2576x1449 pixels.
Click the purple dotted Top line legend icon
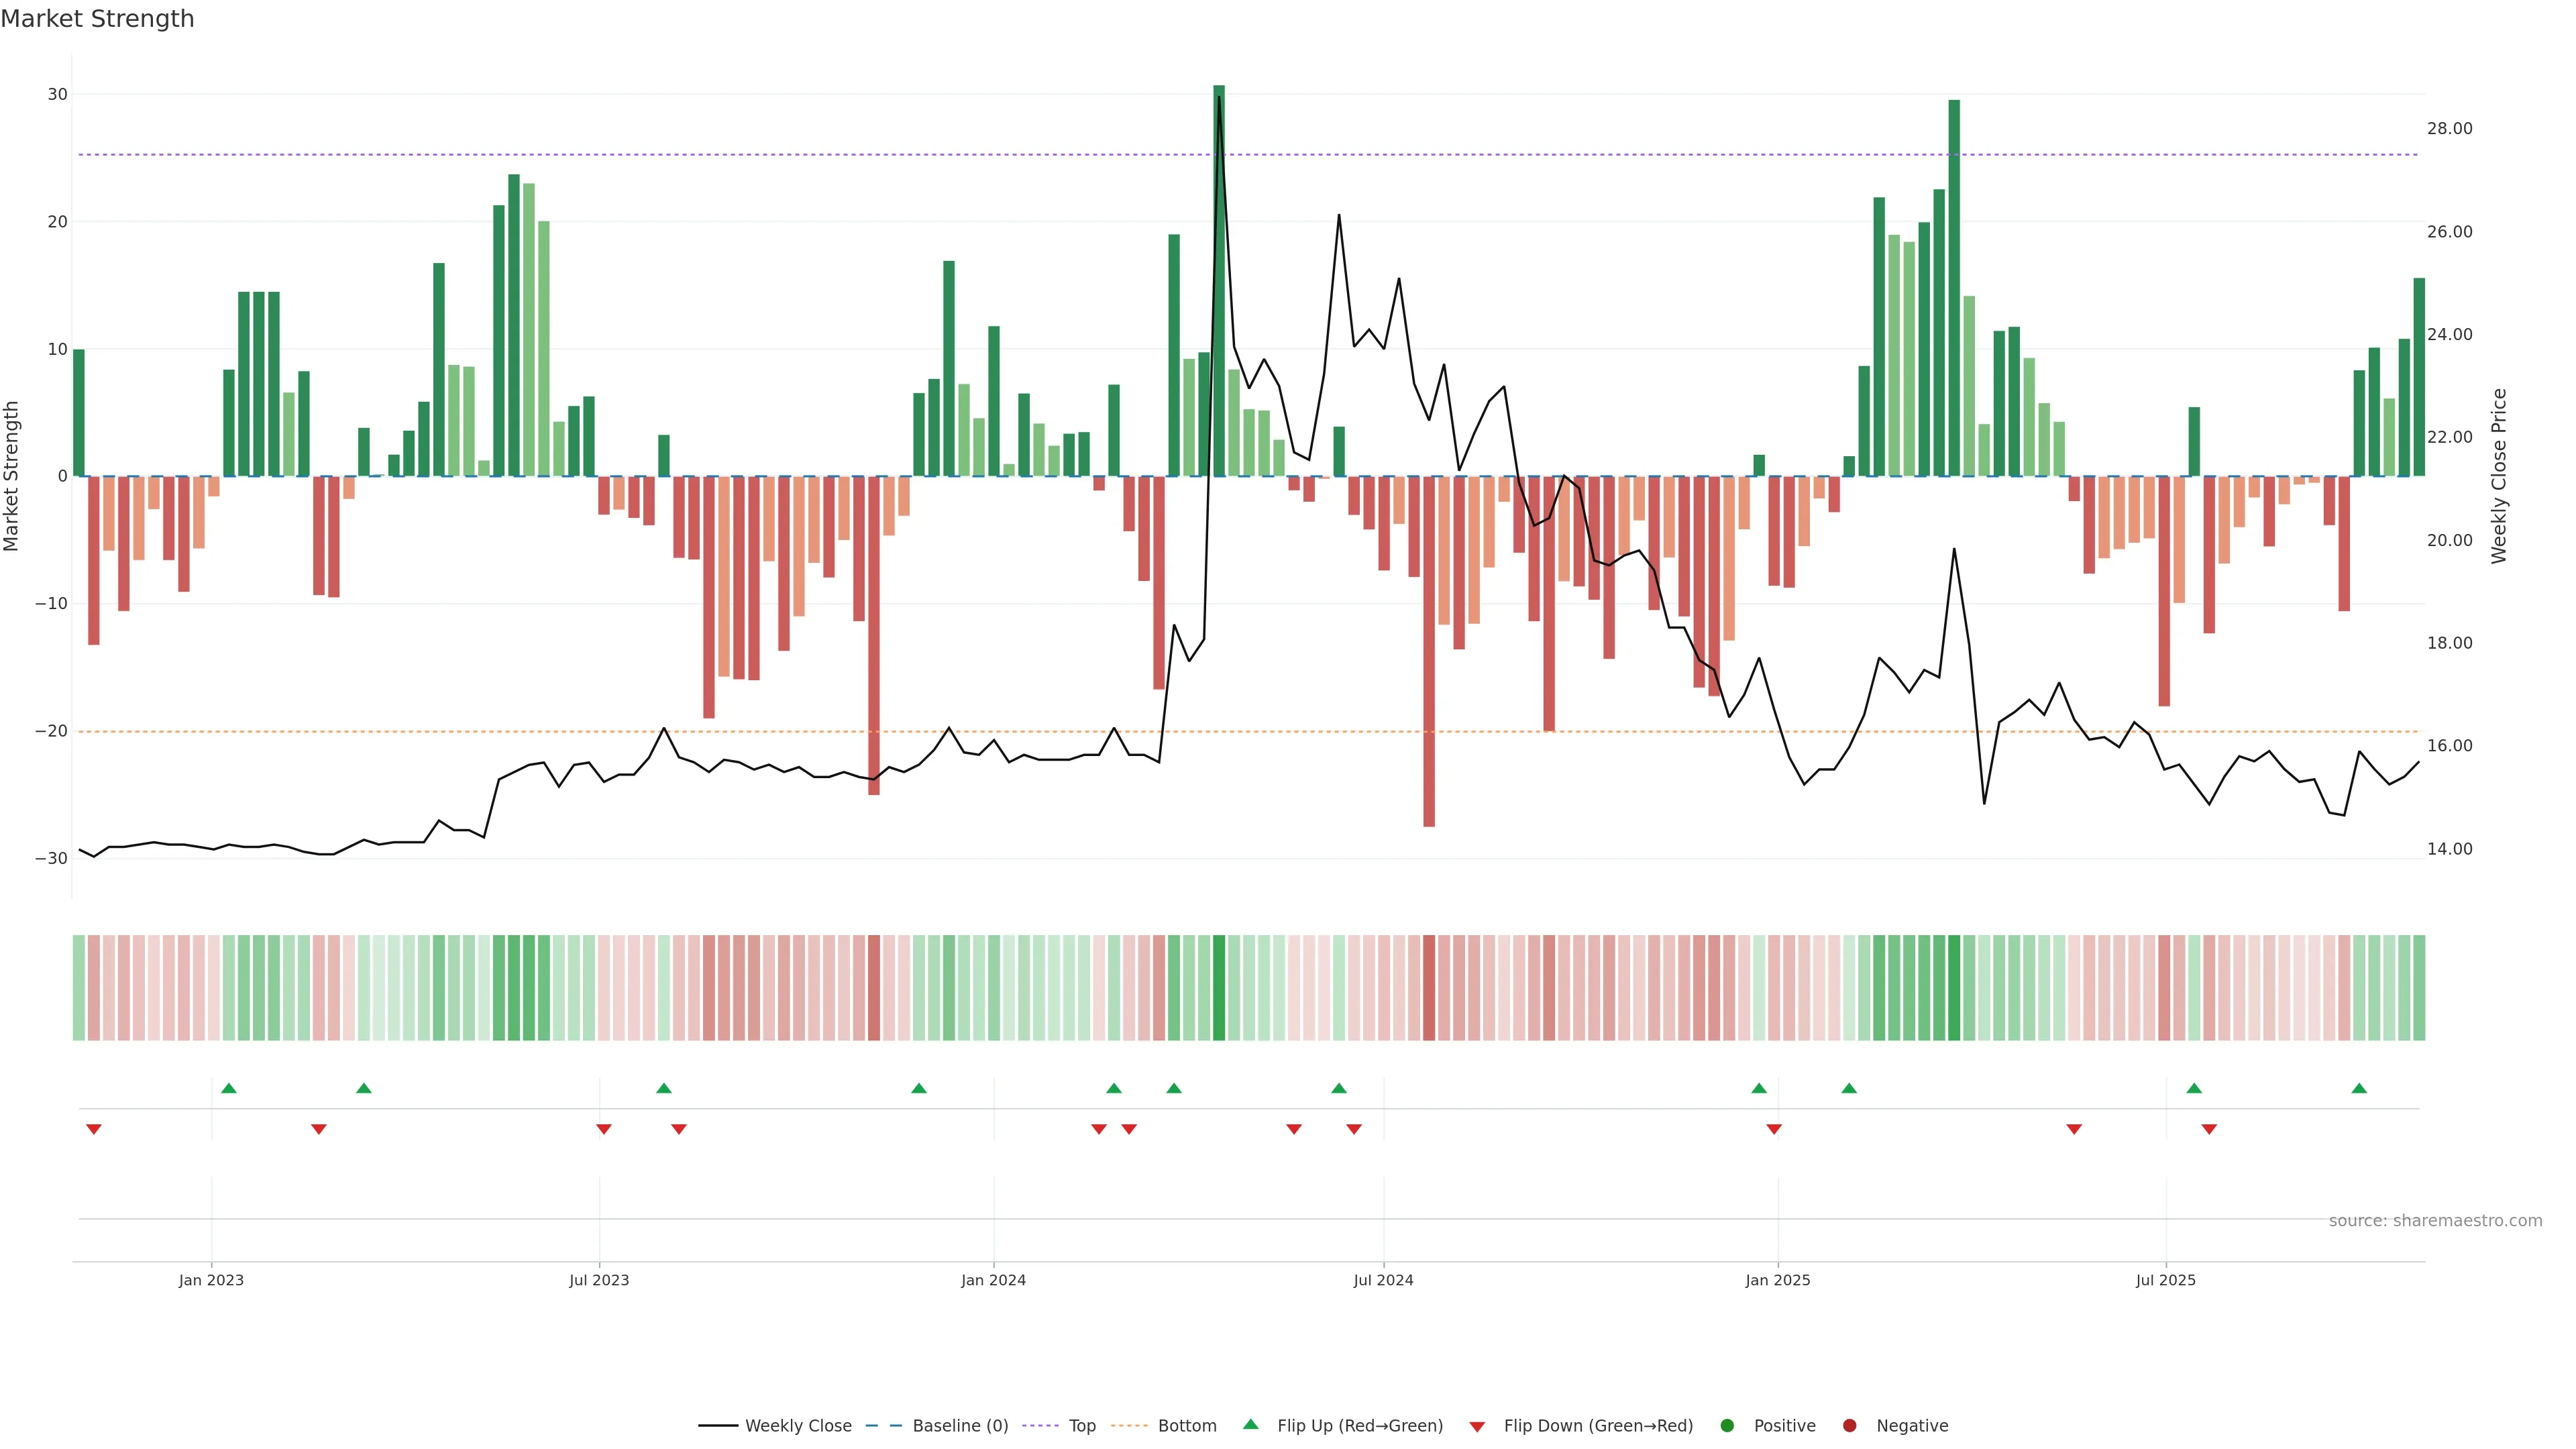tap(1040, 1425)
